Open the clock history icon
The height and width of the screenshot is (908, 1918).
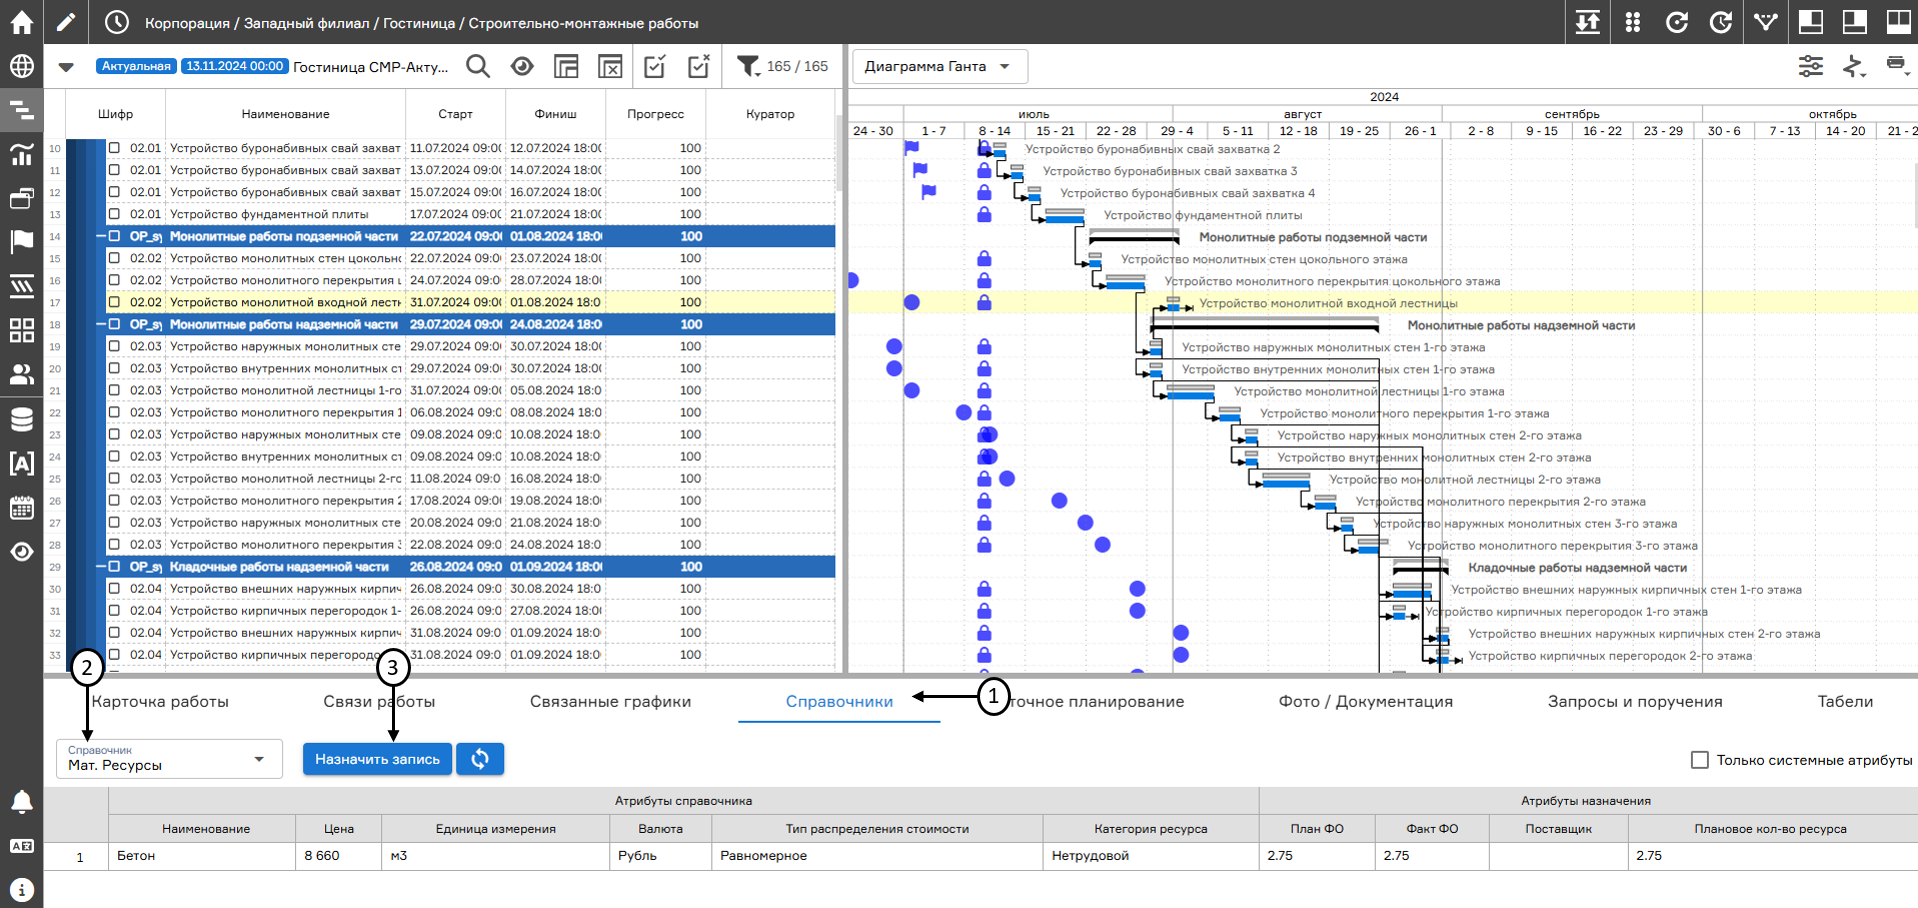(117, 22)
